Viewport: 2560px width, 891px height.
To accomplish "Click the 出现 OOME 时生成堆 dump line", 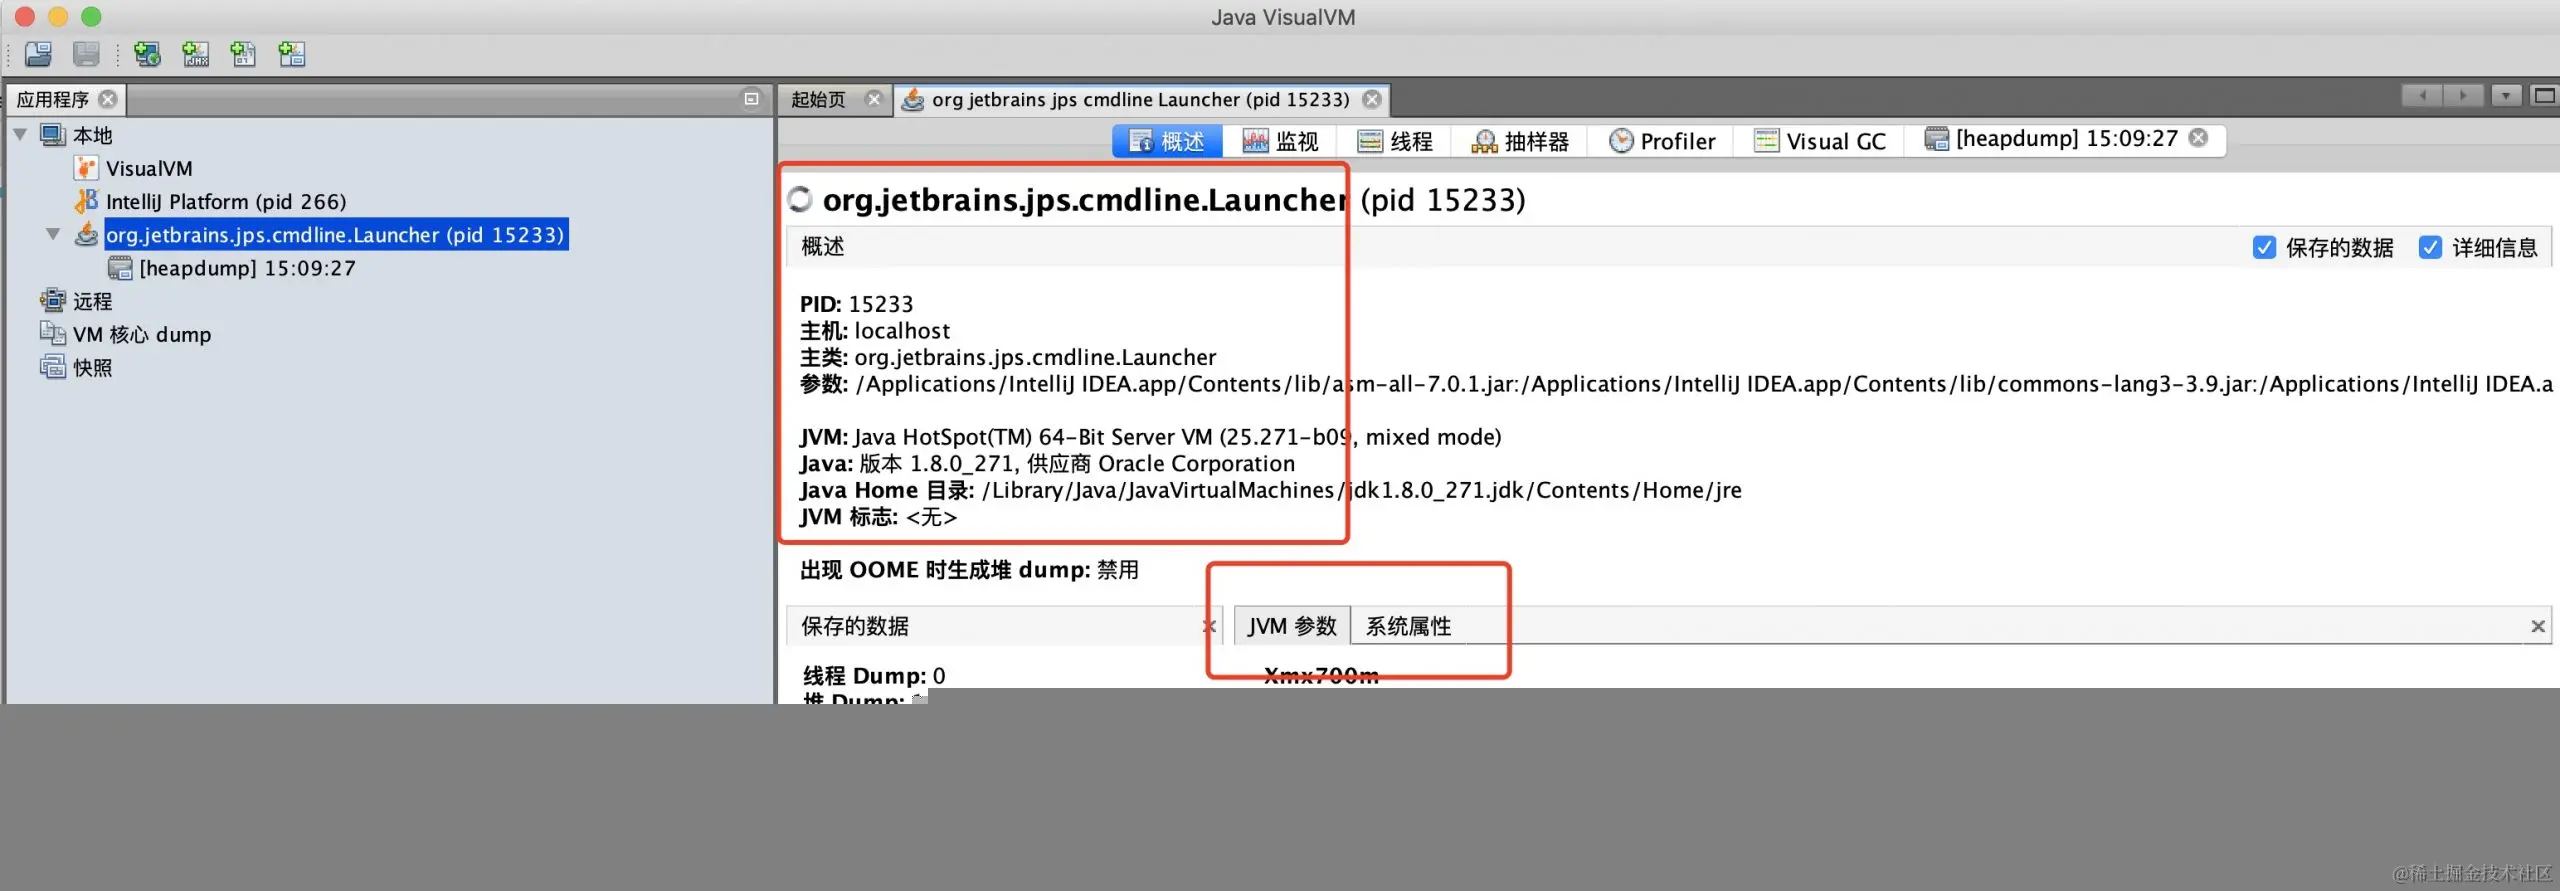I will click(x=969, y=570).
